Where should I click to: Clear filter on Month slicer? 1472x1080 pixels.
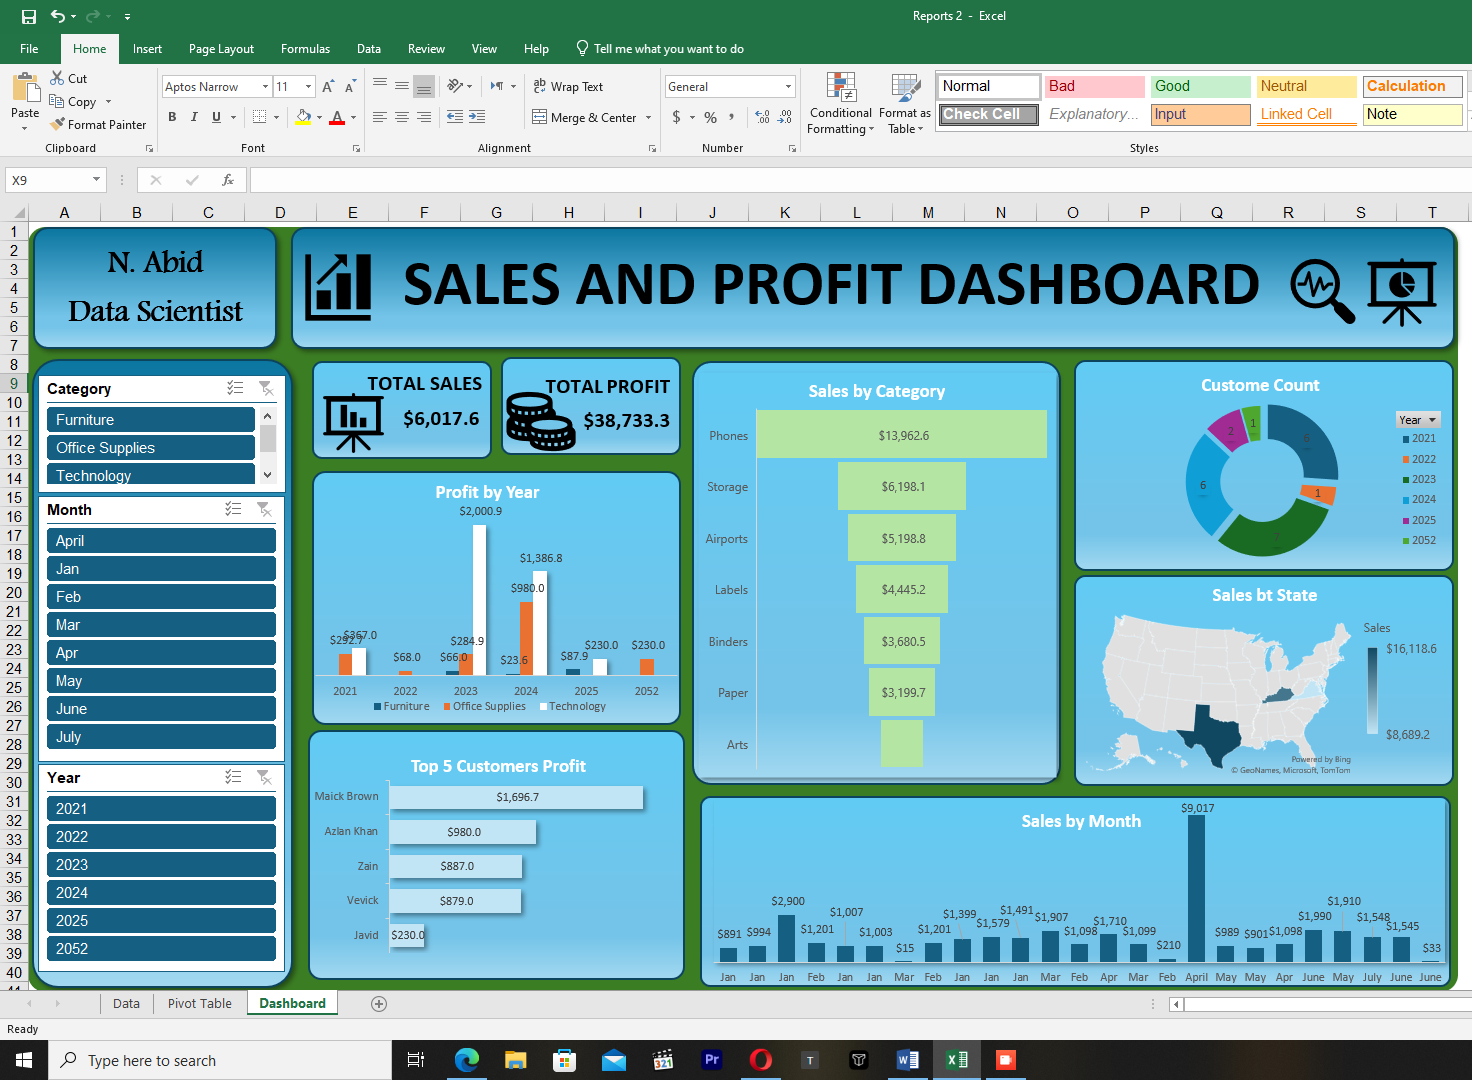tap(264, 509)
